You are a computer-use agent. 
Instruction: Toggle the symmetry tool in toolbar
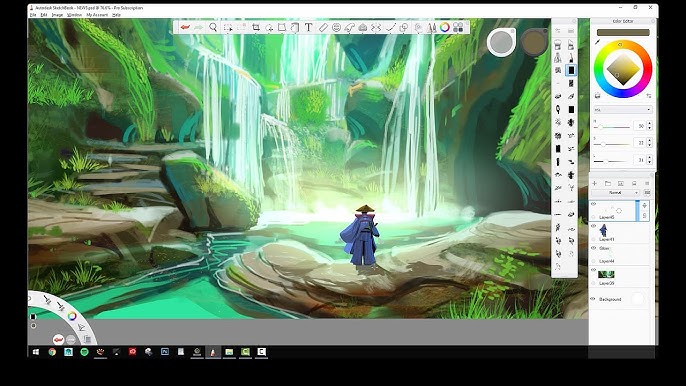(376, 28)
